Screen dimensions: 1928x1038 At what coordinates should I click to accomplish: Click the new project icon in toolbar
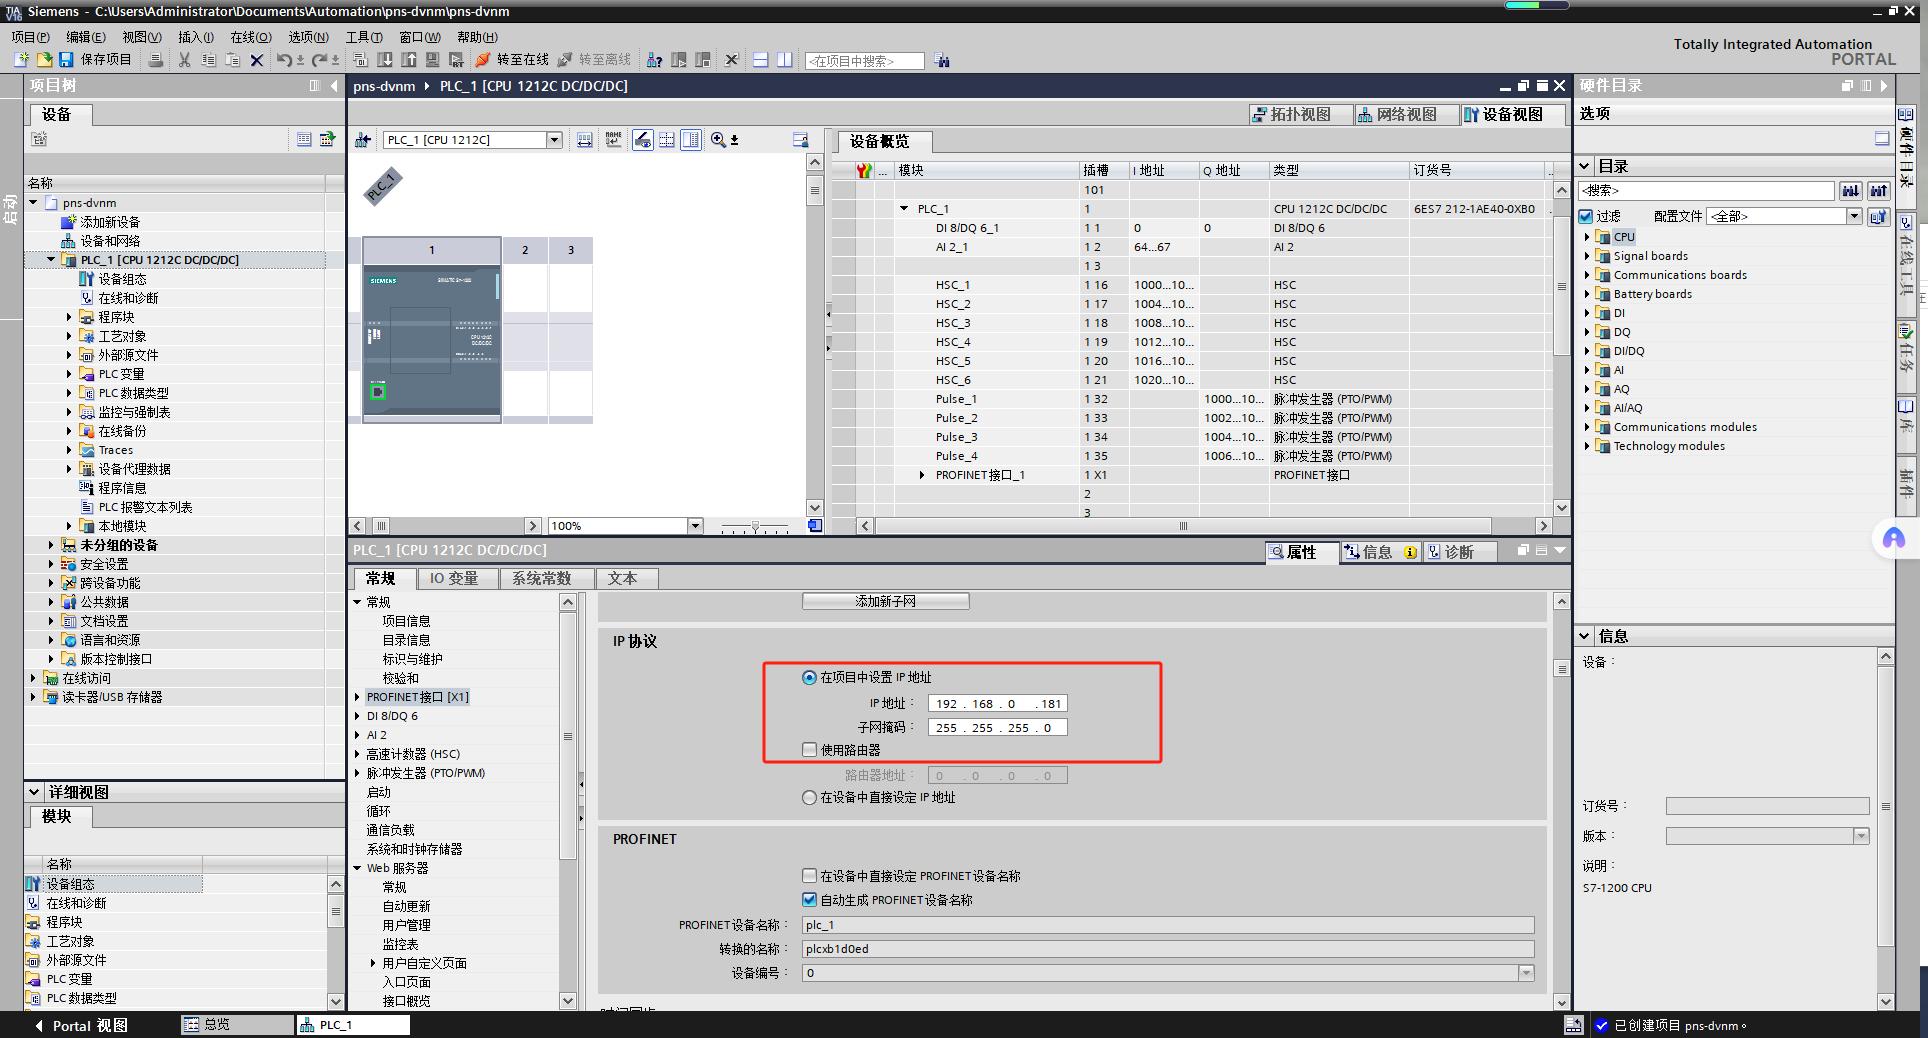21,60
